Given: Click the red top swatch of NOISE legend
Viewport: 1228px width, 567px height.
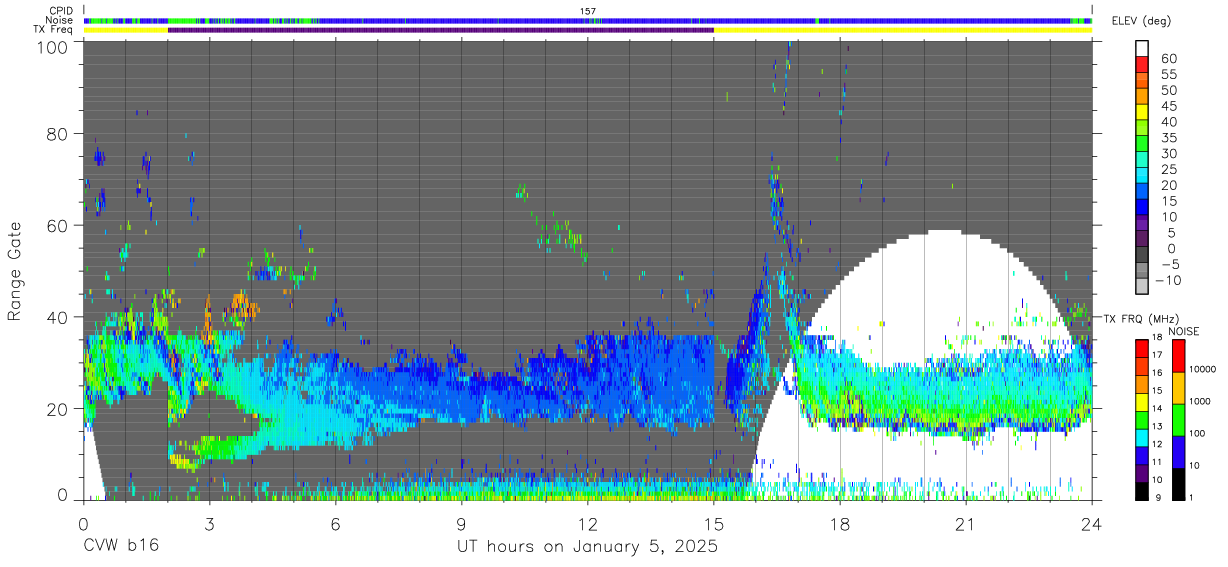Looking at the screenshot, I should (x=1178, y=355).
